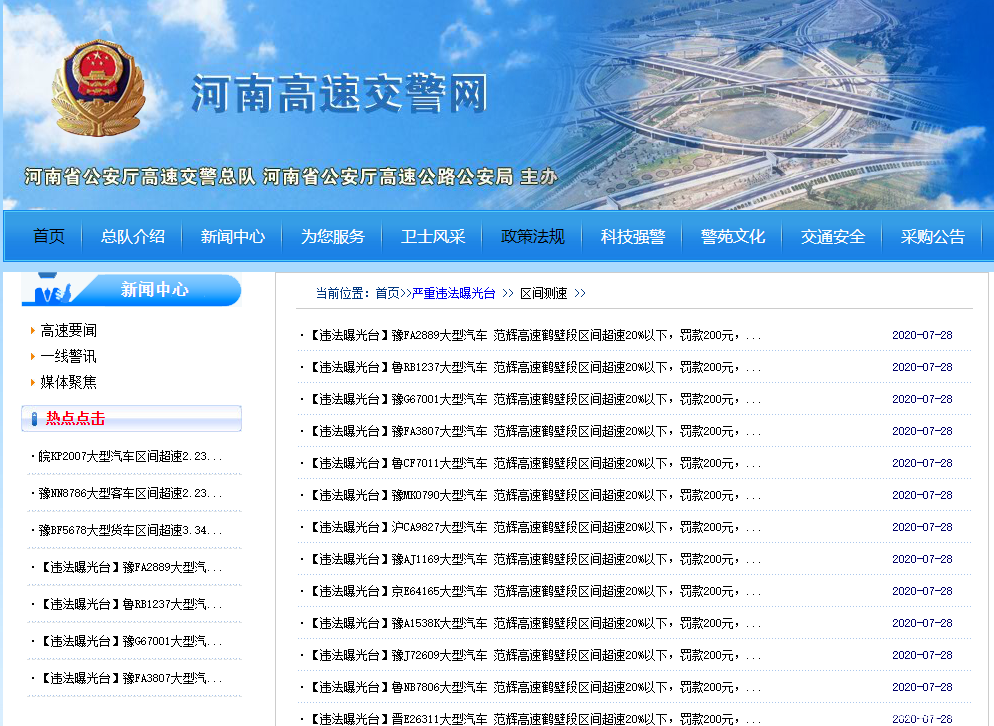The height and width of the screenshot is (726, 994).
Task: Click the 新闻中心 sidebar header graphic
Action: (x=131, y=290)
